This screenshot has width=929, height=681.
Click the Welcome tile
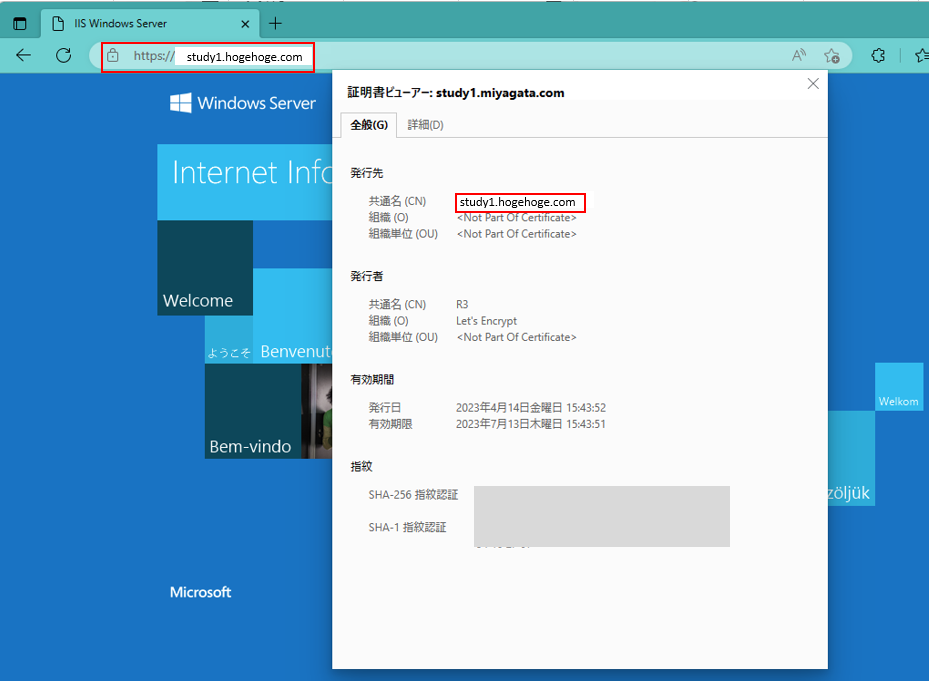tap(205, 268)
